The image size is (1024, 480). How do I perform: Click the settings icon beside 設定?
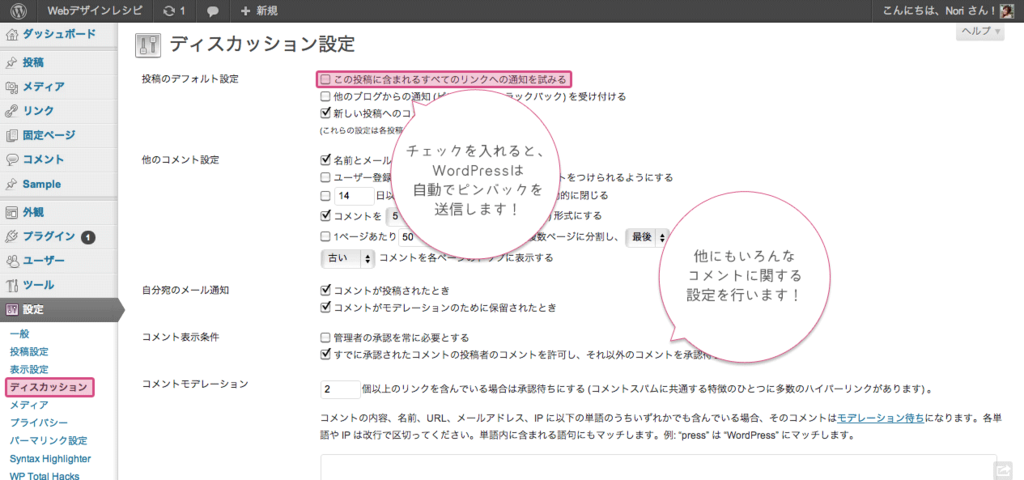pos(12,310)
